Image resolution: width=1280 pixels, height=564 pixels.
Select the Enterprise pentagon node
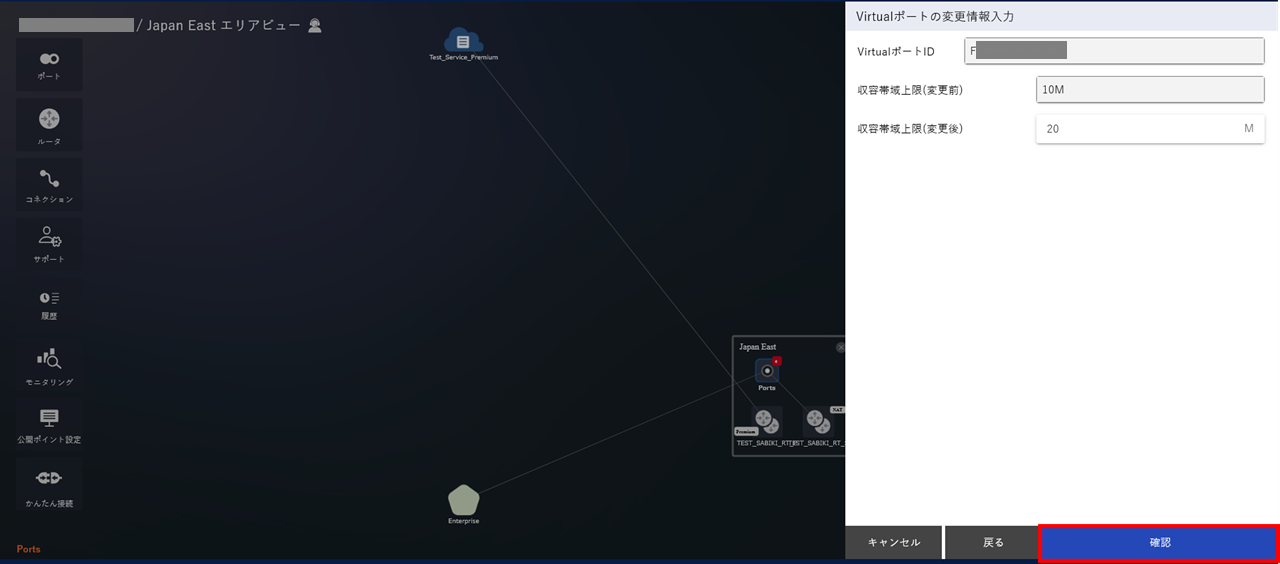[463, 500]
